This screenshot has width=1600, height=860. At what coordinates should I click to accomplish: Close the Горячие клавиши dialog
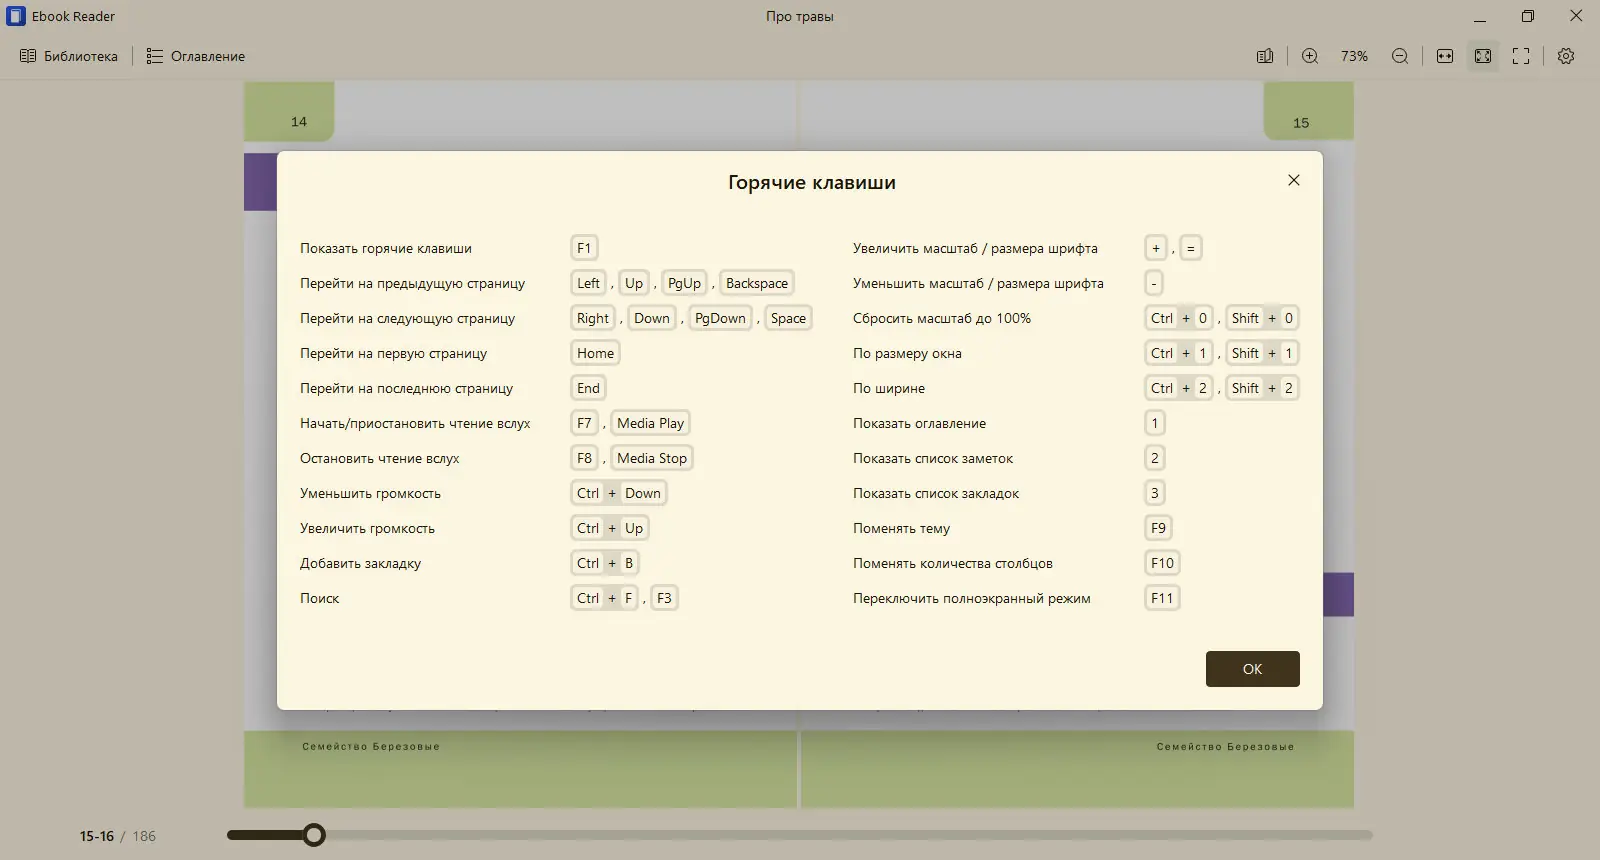click(1294, 180)
